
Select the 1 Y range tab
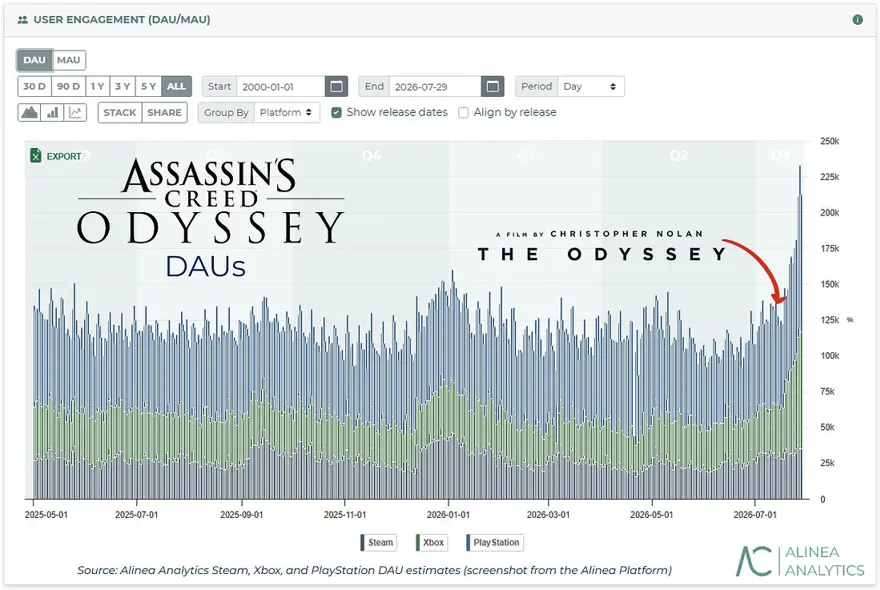(98, 86)
